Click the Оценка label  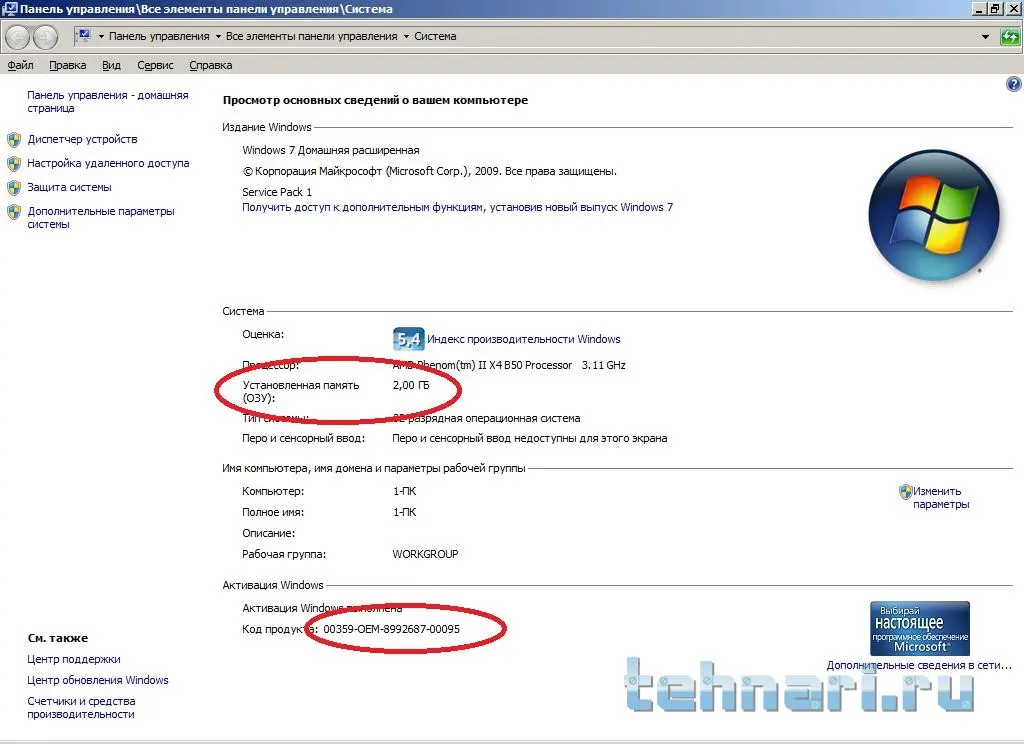point(263,334)
